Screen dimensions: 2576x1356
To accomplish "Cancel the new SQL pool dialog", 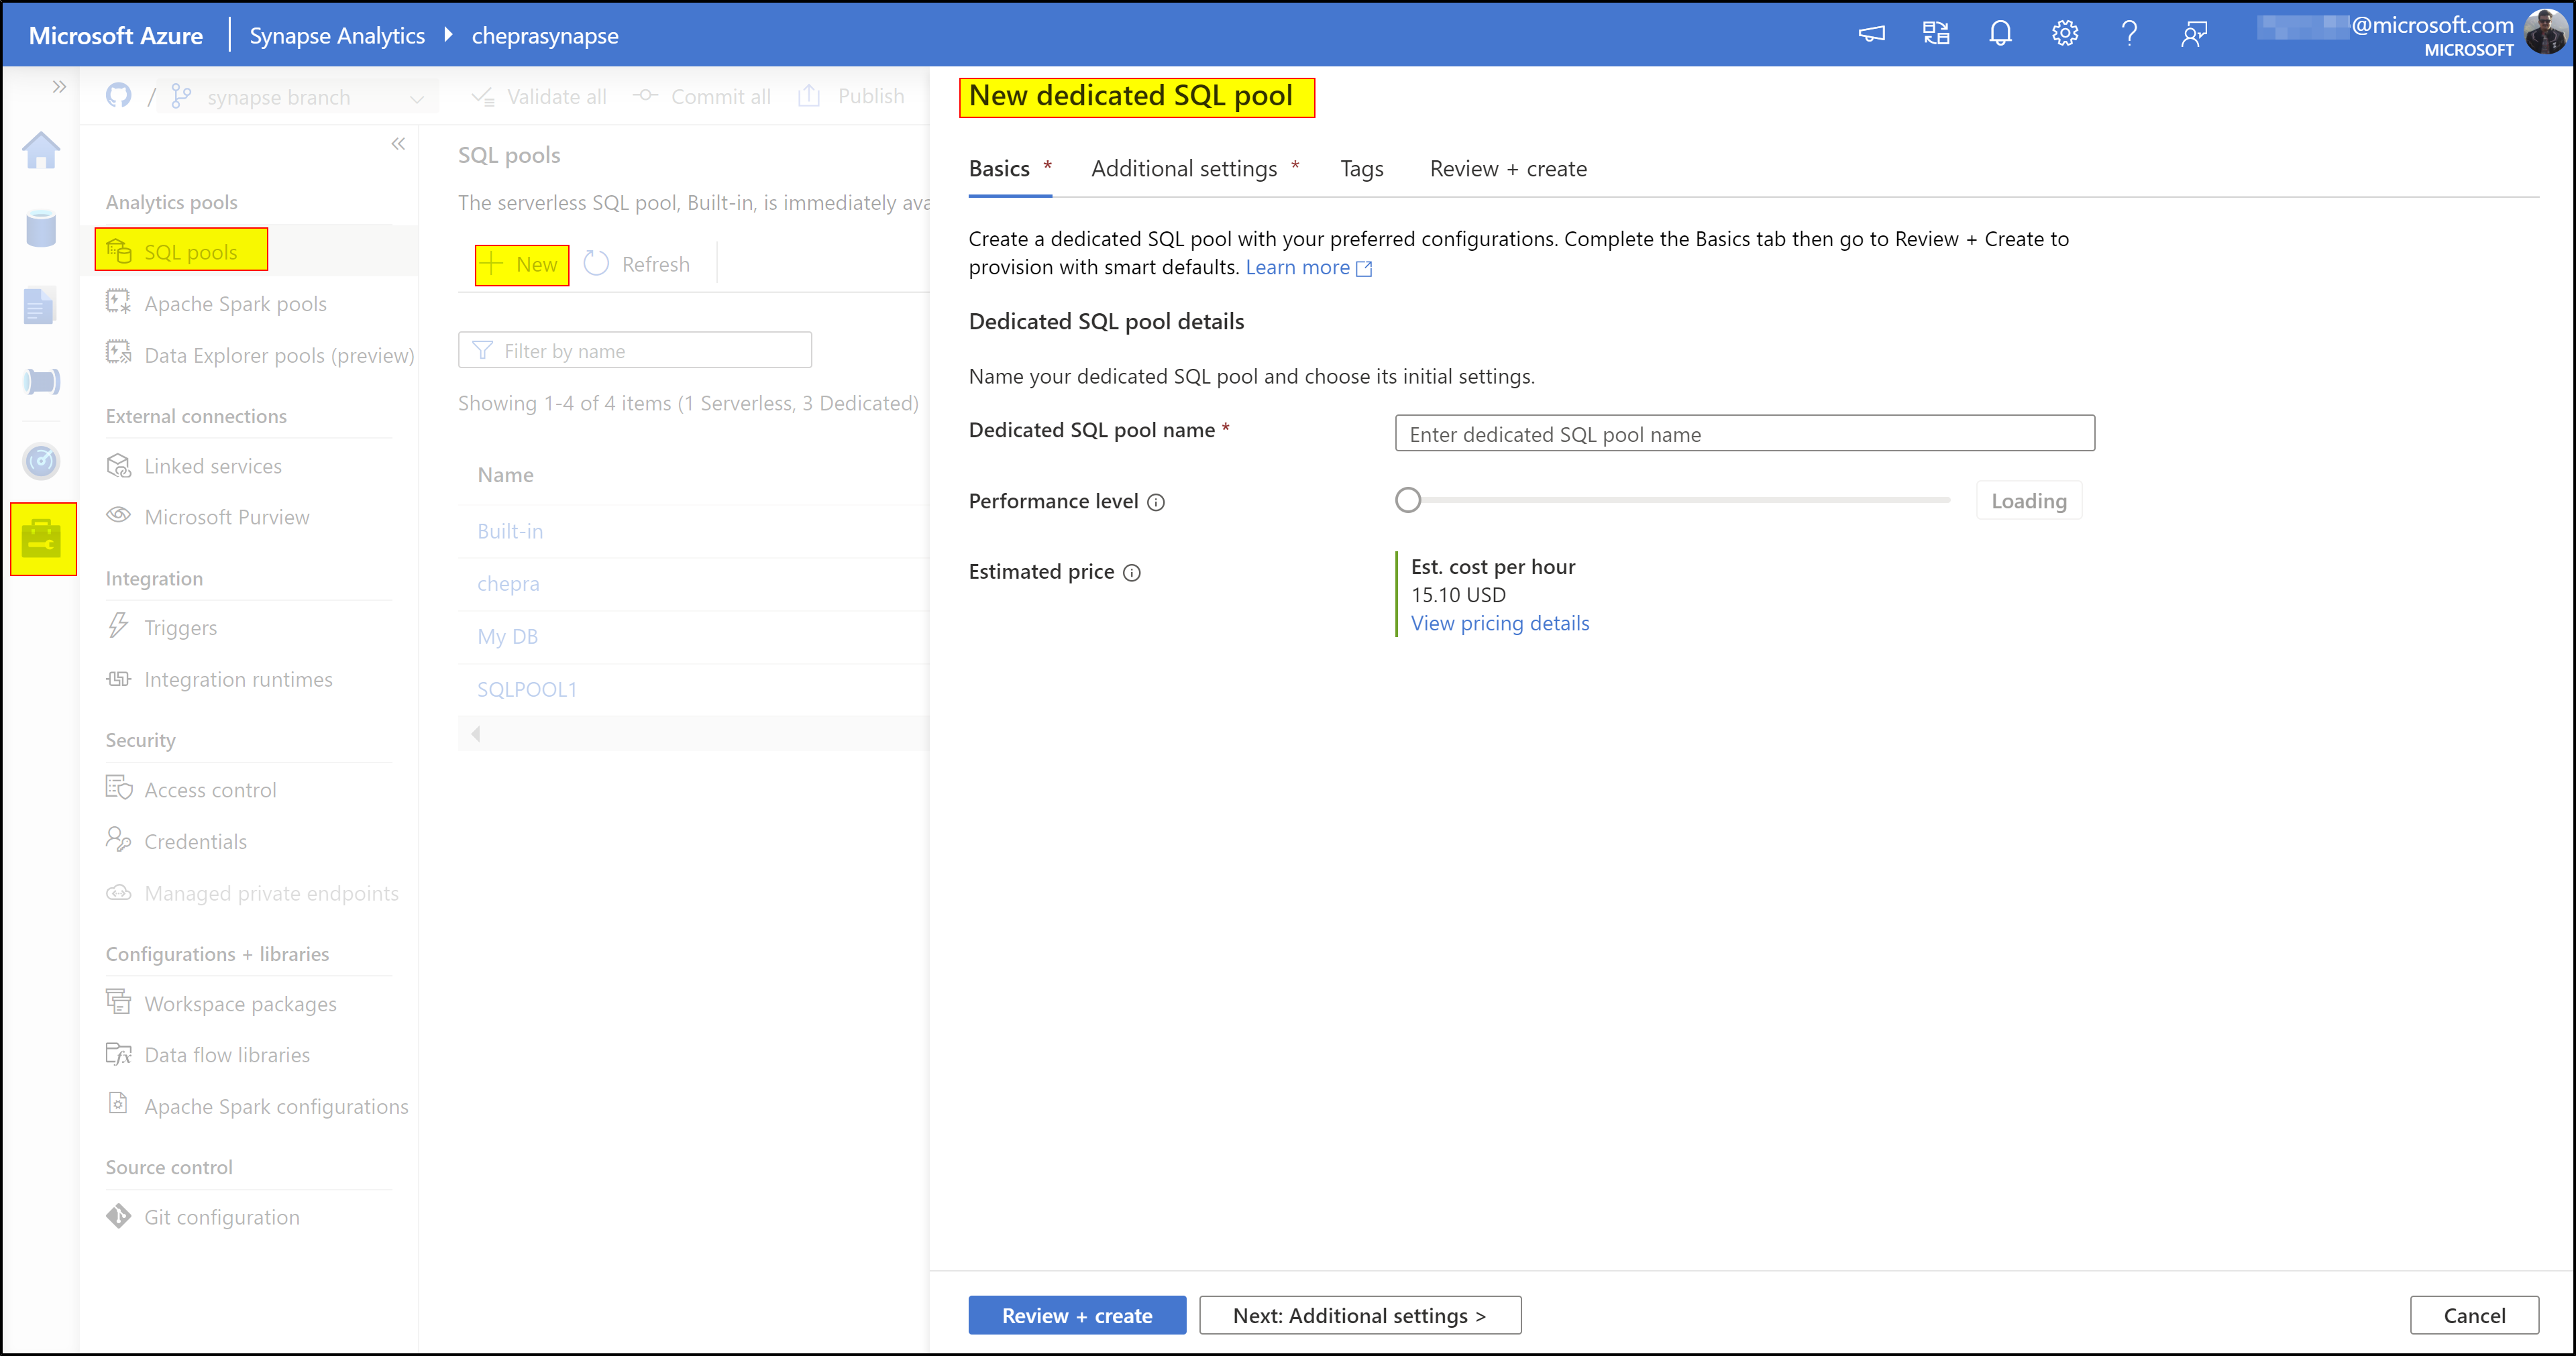I will coord(2474,1315).
